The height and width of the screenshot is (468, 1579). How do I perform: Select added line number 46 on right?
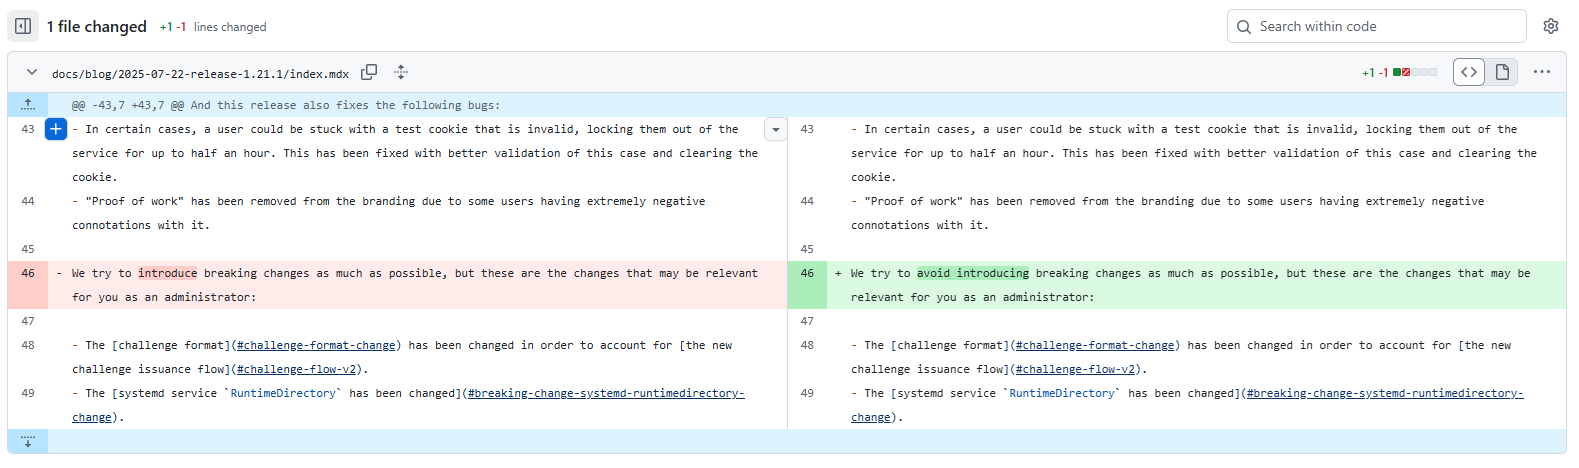pos(807,273)
